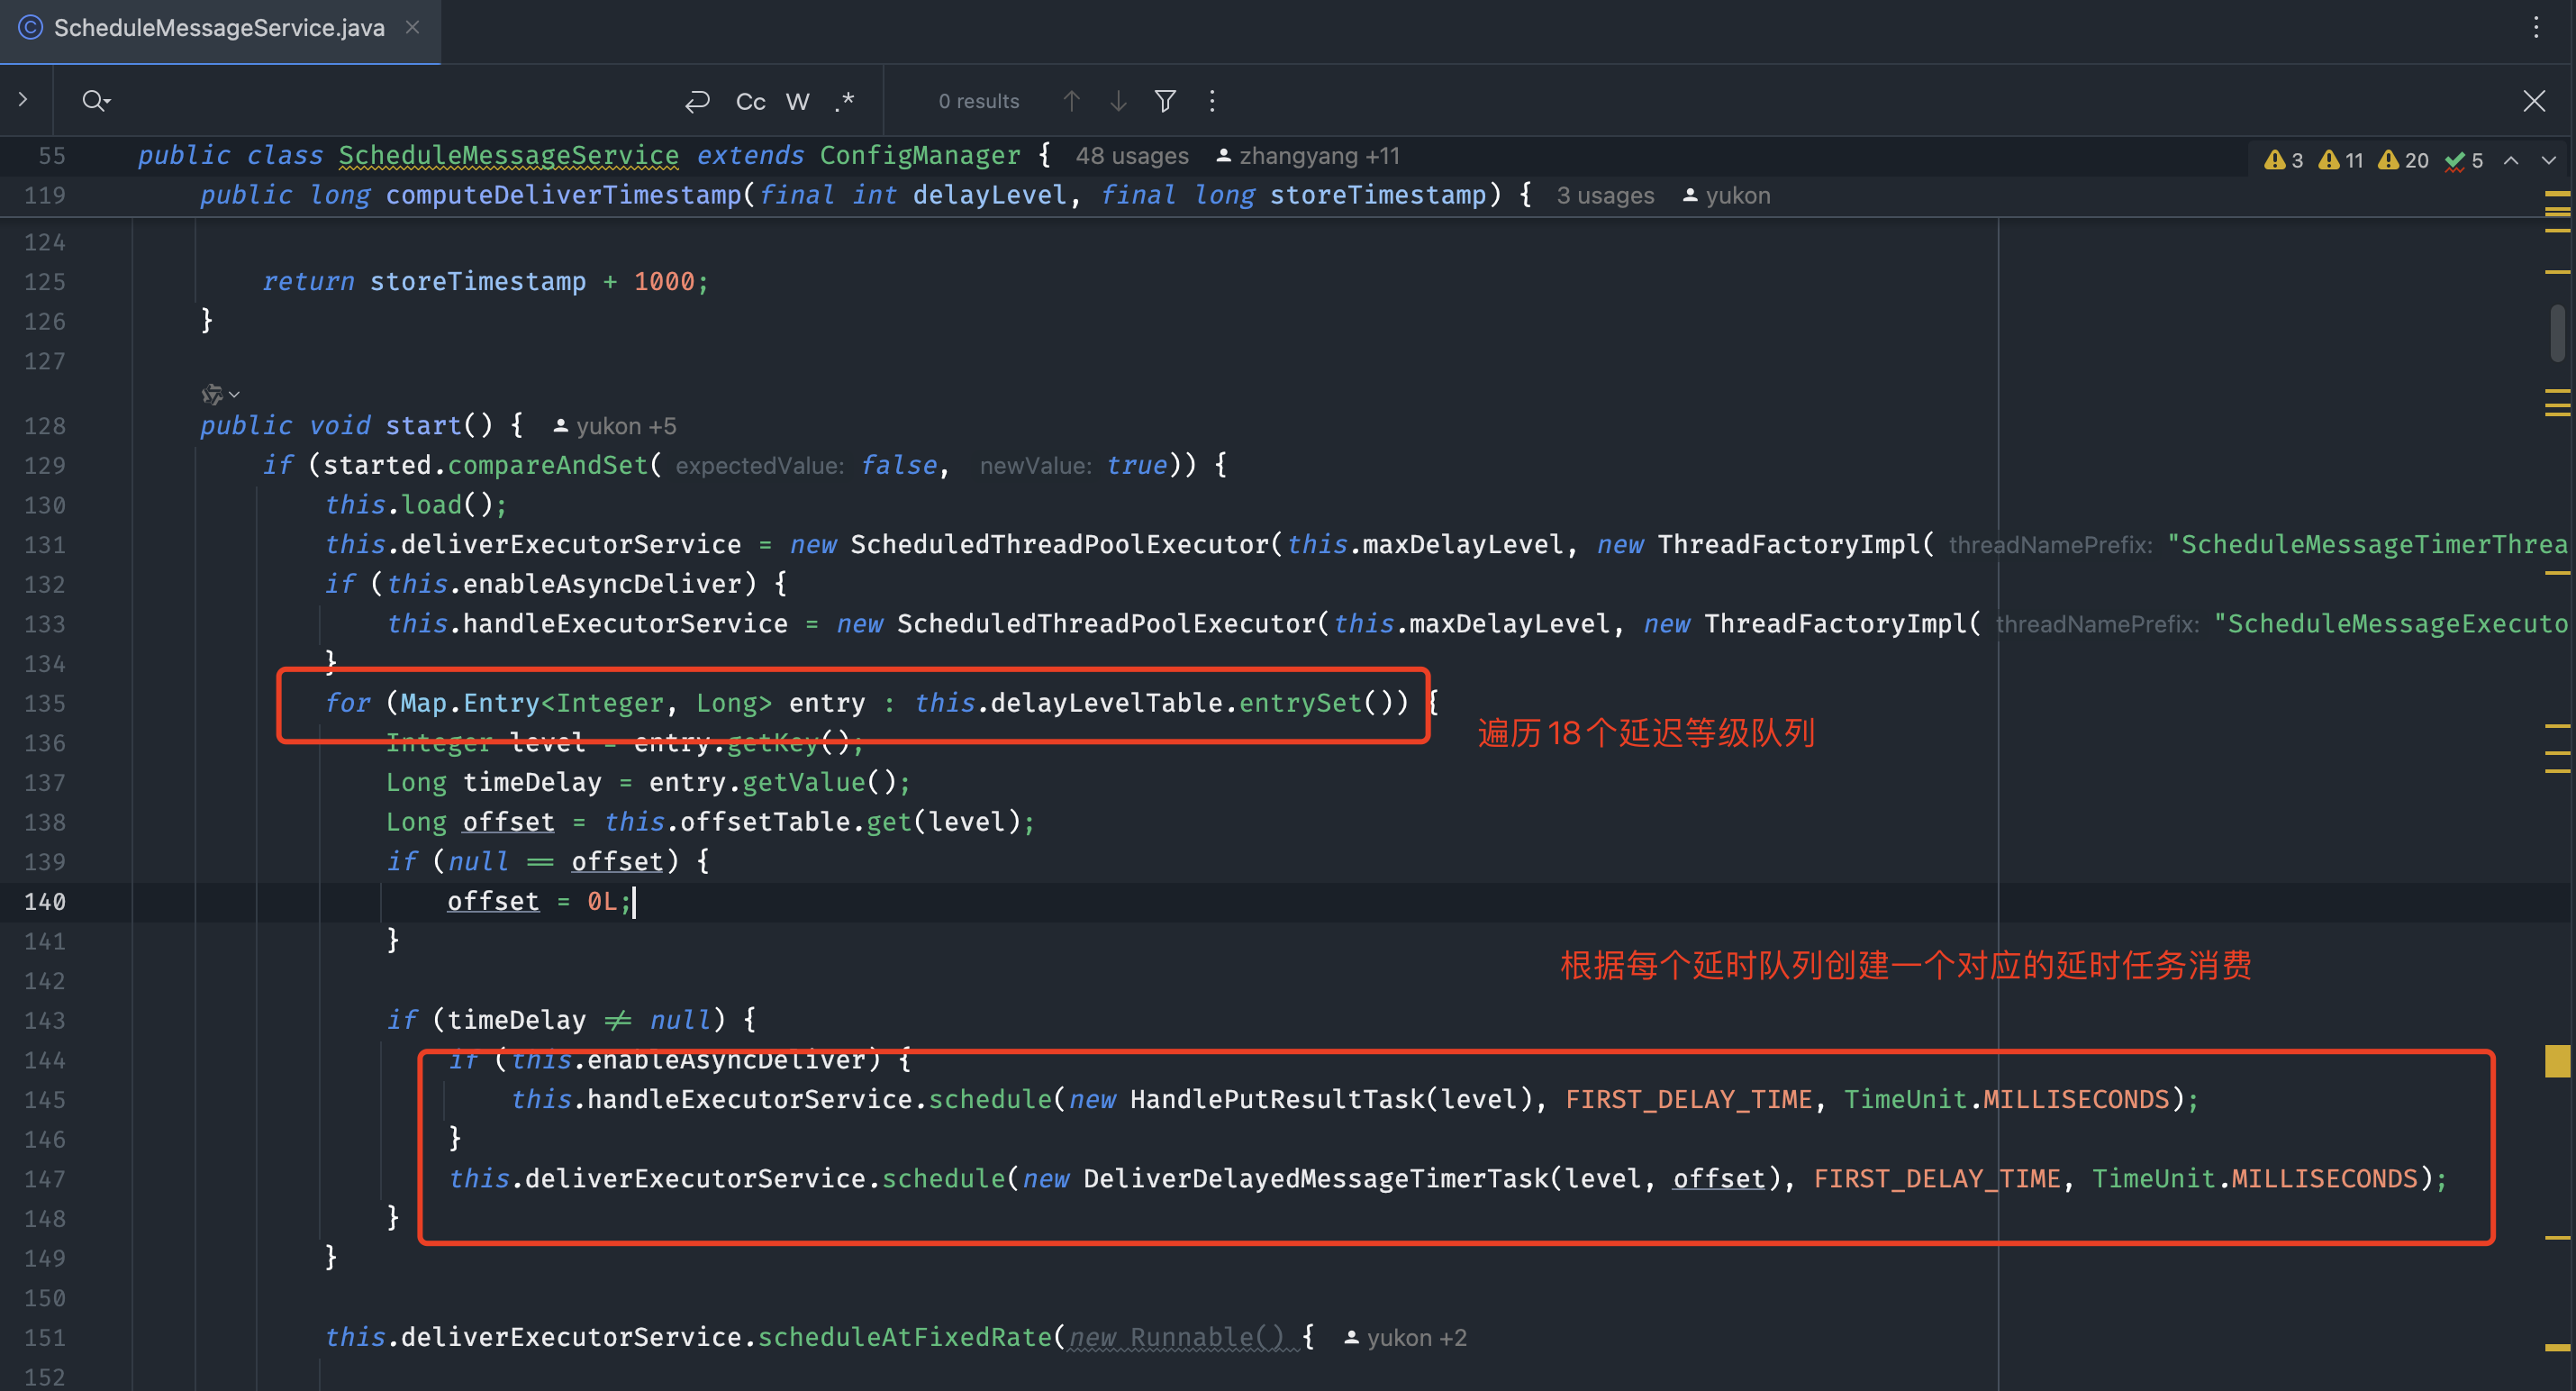2576x1391 pixels.
Task: Toggle whole Words search option W
Action: (x=797, y=101)
